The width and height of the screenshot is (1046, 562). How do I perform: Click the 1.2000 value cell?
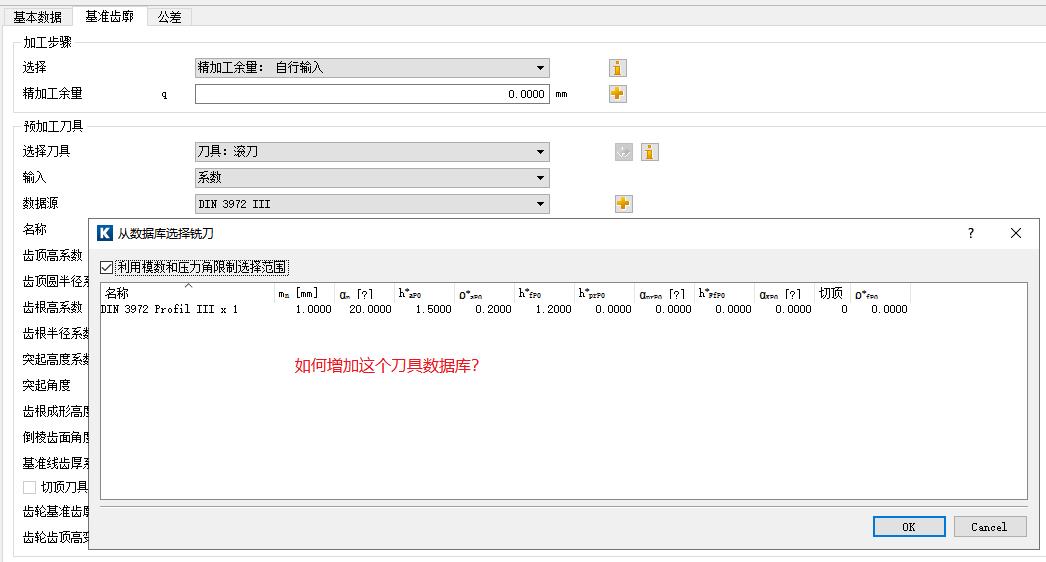coord(554,310)
